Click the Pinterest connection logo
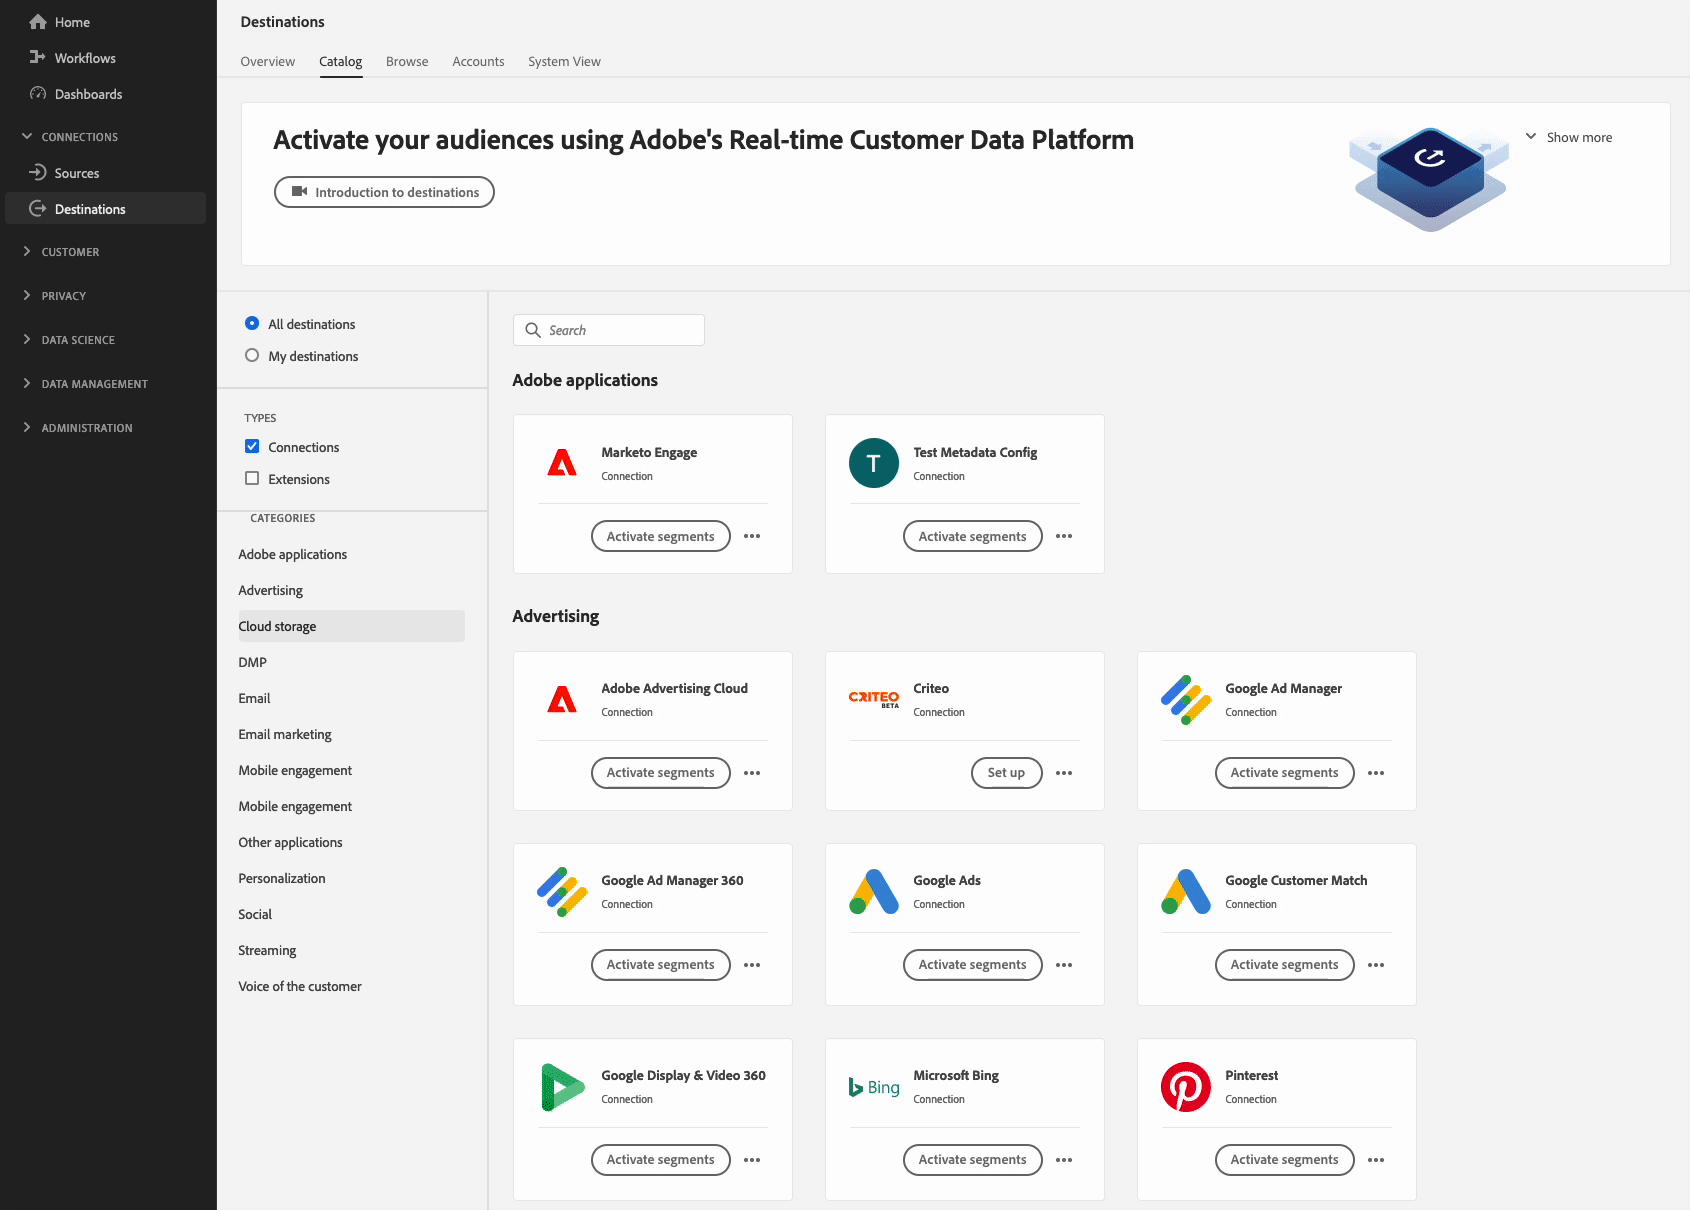The width and height of the screenshot is (1690, 1210). (1185, 1087)
